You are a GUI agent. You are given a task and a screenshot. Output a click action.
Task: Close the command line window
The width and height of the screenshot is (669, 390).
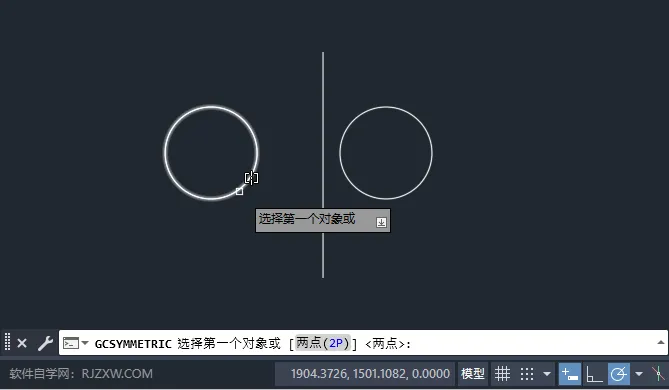click(x=22, y=343)
